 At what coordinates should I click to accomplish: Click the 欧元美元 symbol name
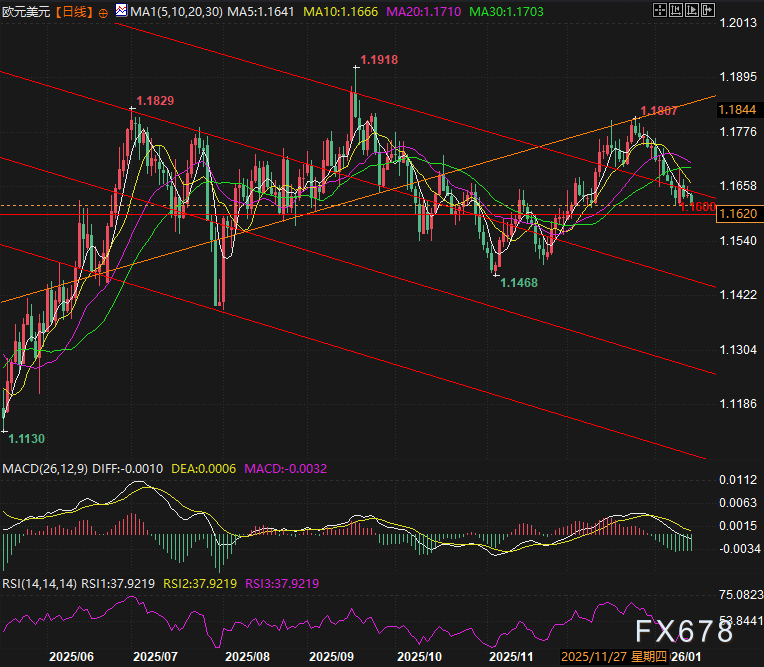[x=26, y=12]
